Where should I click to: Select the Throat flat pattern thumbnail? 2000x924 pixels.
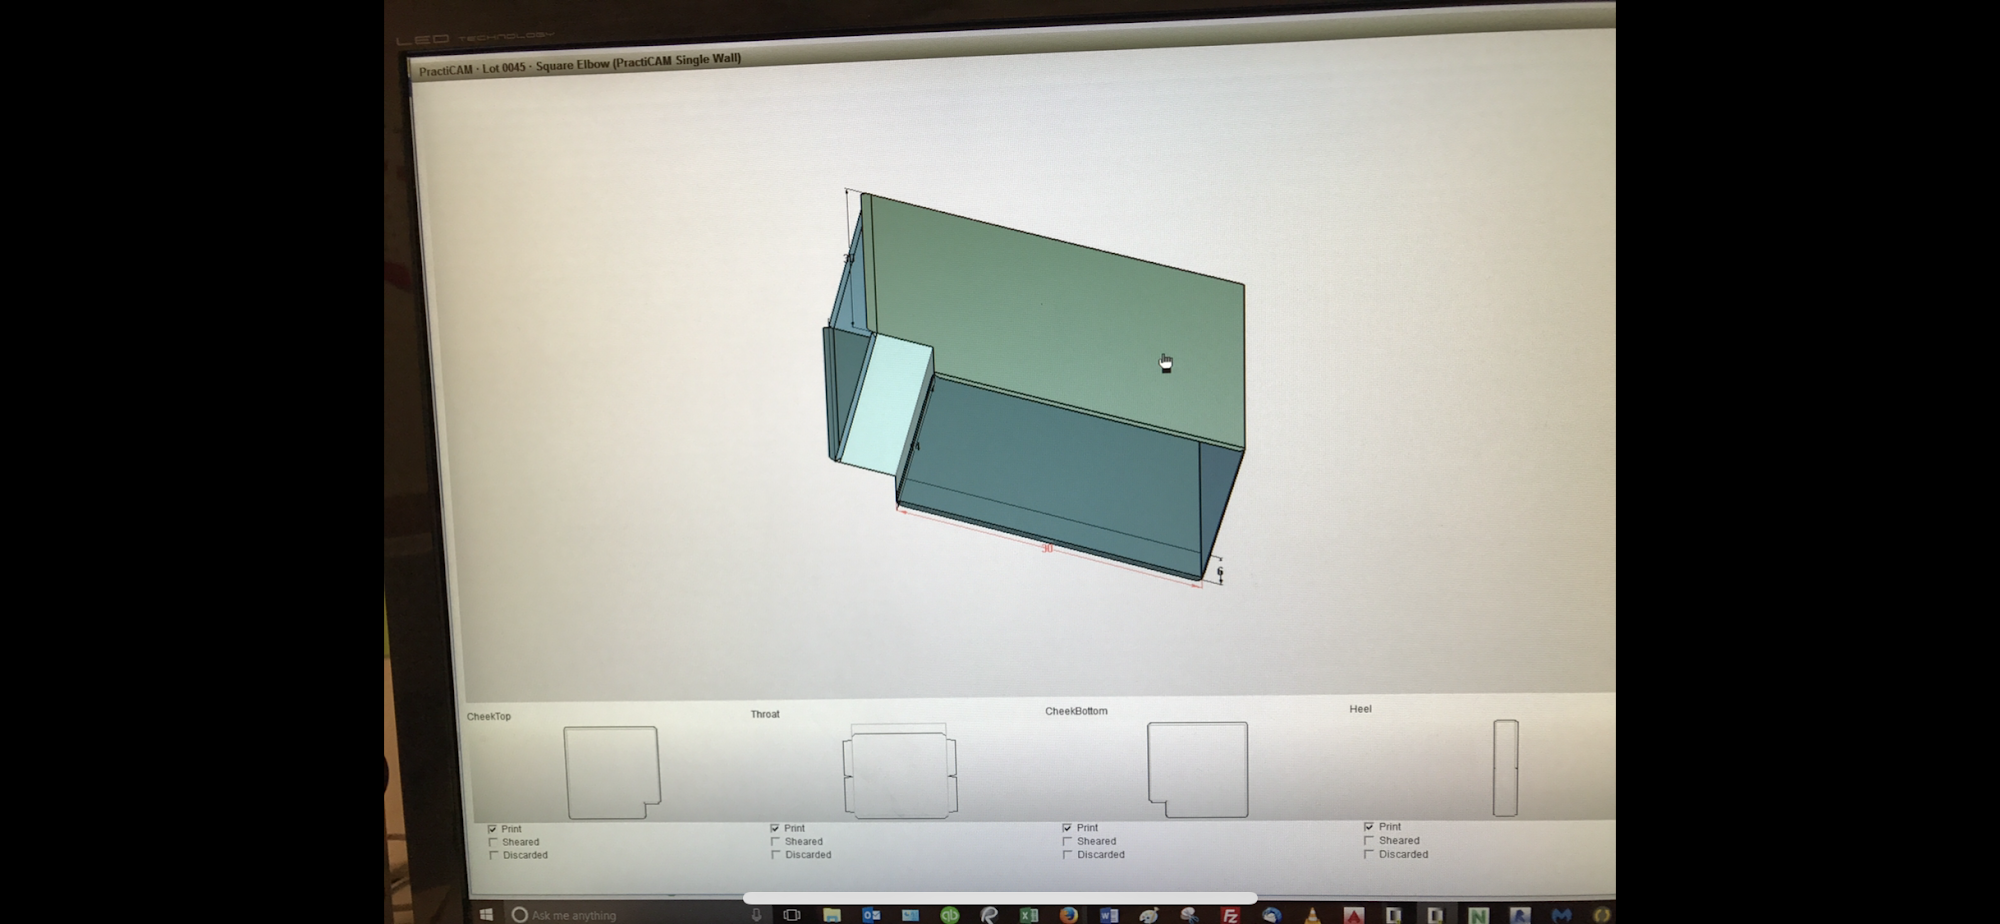click(900, 771)
